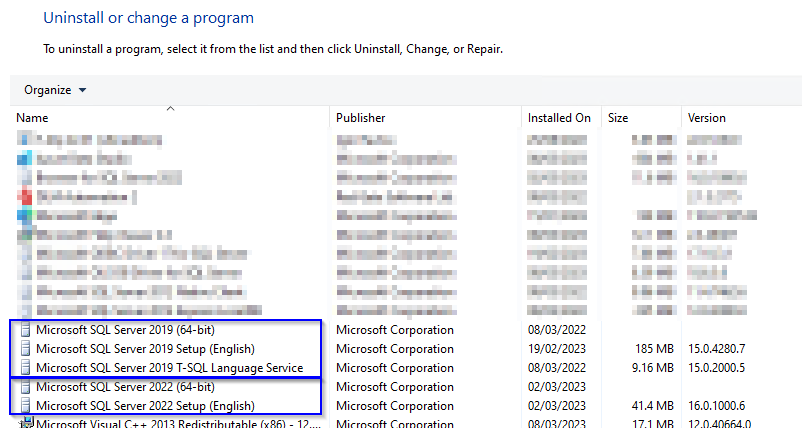
Task: Select Microsoft SQL Server 2019 Setup (English)
Action: (145, 349)
